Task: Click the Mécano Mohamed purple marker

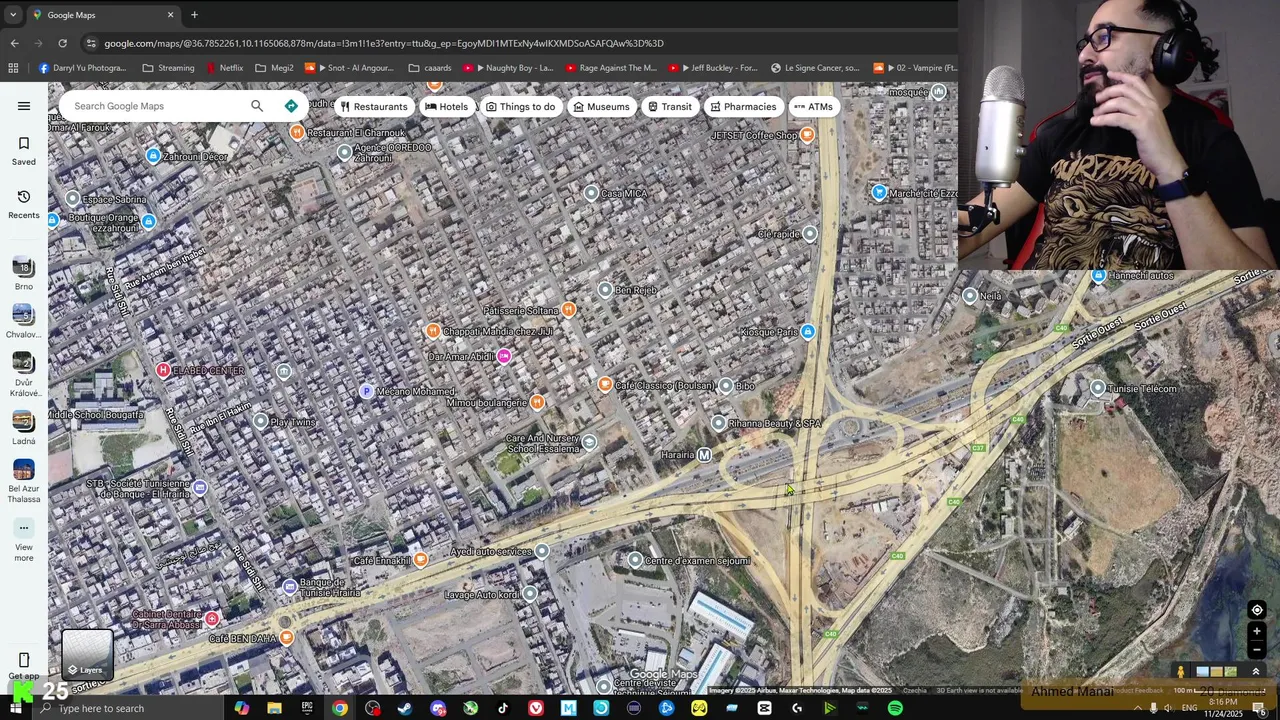Action: tap(366, 391)
